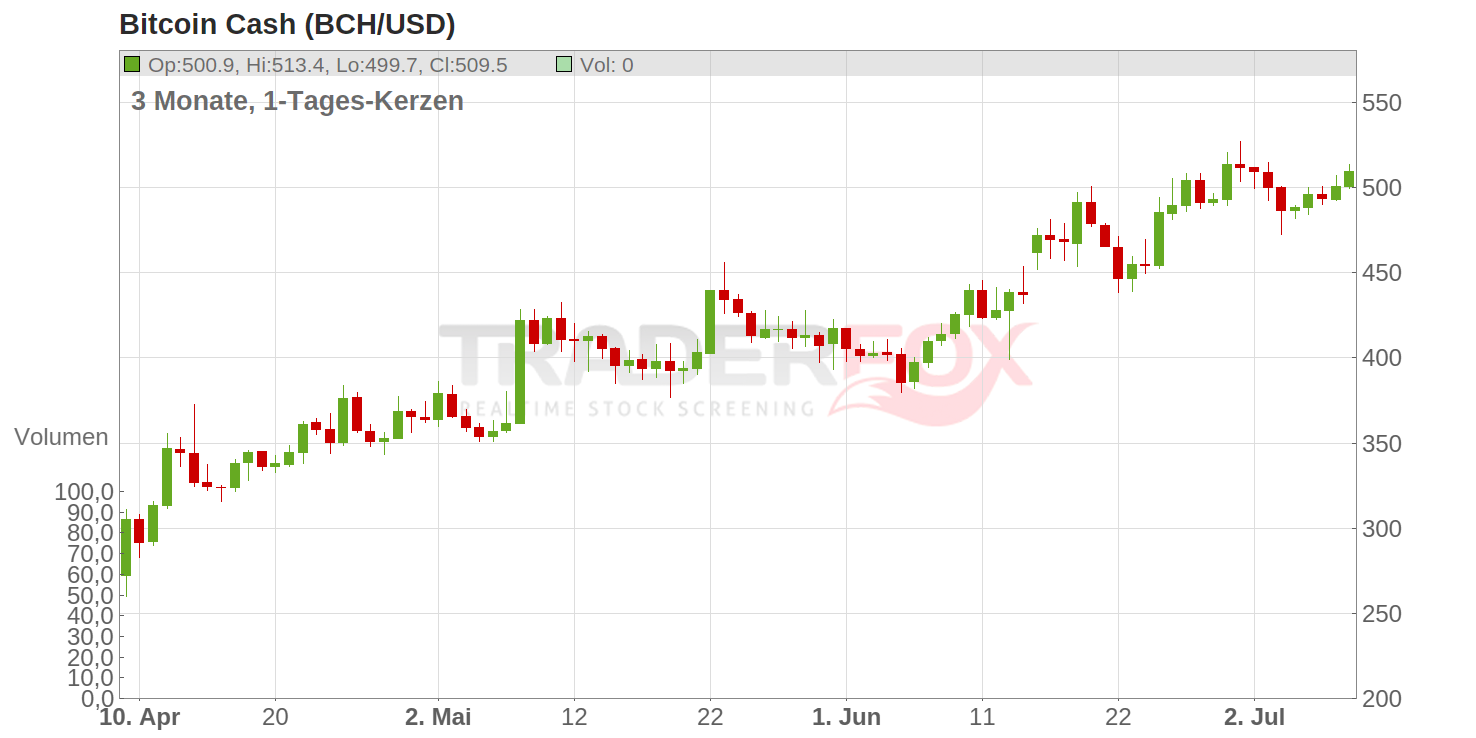Click the 550 price axis label
Image resolution: width=1476 pixels, height=738 pixels.
(x=1381, y=103)
